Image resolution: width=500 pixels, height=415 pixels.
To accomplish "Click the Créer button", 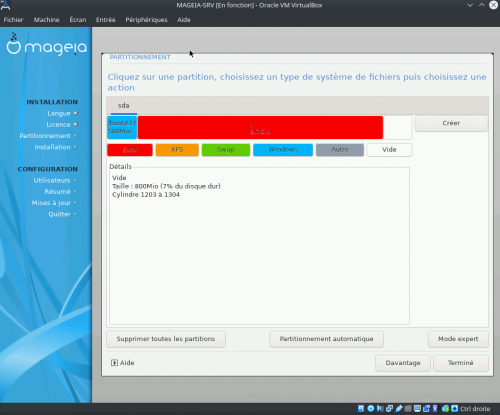I will (x=451, y=123).
